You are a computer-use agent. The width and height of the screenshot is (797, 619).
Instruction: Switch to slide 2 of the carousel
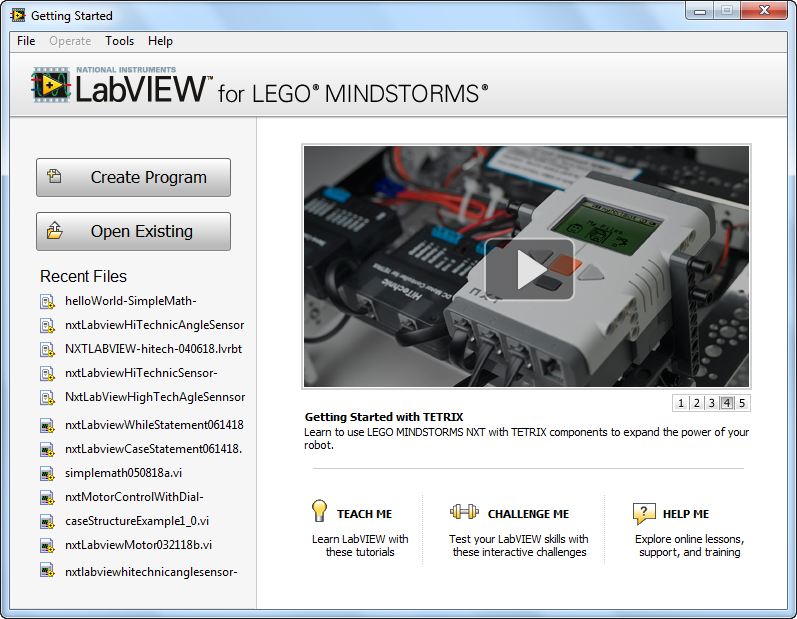[696, 403]
